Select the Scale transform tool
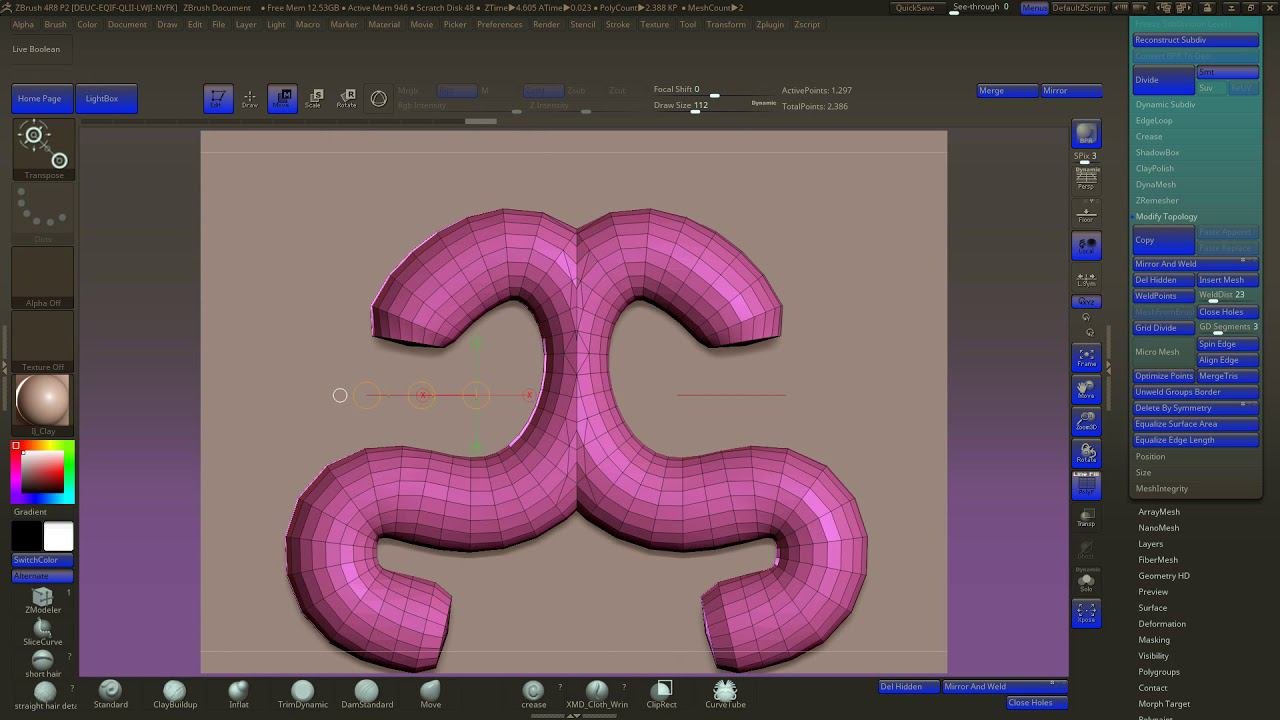Screen dimensions: 1280x720 [314, 98]
